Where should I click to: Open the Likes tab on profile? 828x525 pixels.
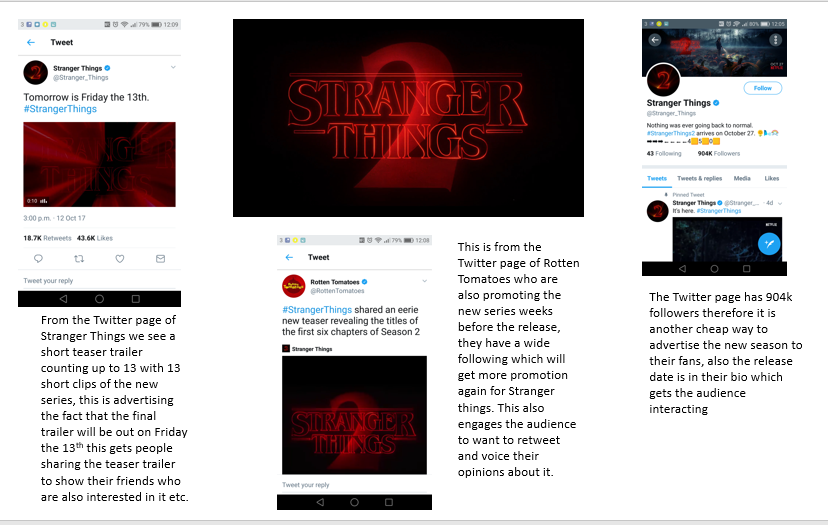pos(771,179)
